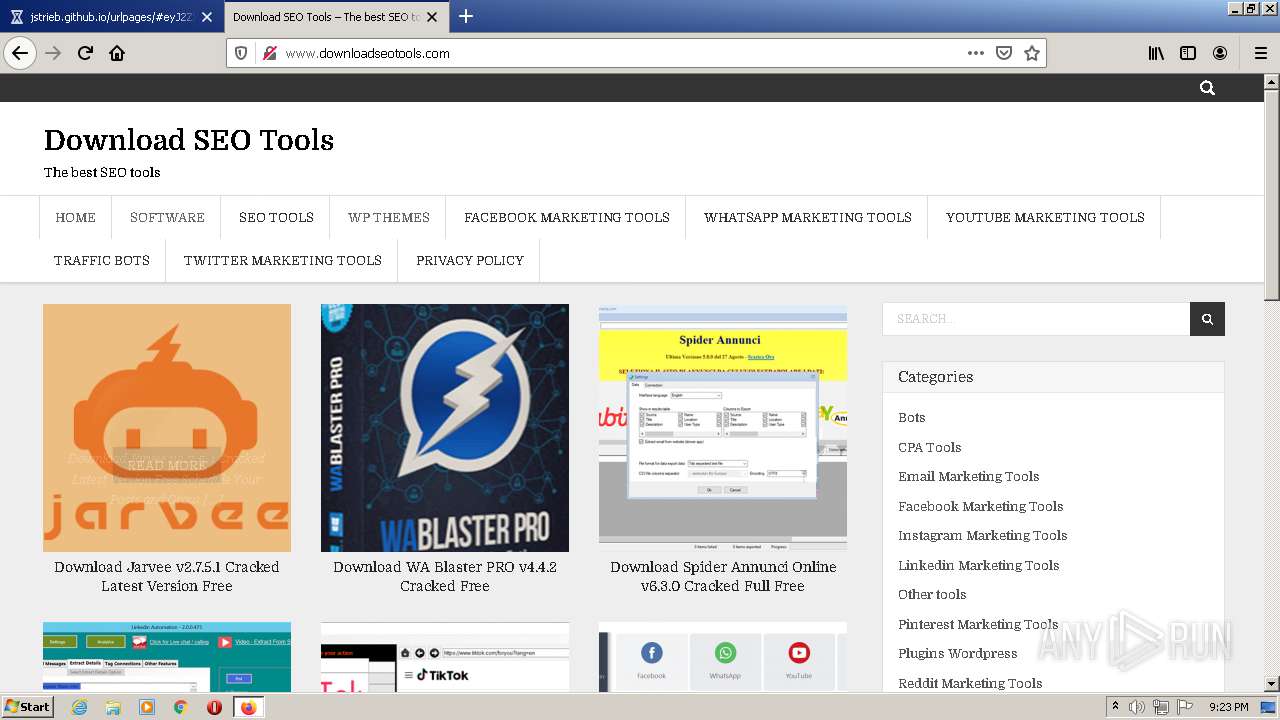Open the Jarvee post thumbnail
Image resolution: width=1280 pixels, height=720 pixels.
167,428
